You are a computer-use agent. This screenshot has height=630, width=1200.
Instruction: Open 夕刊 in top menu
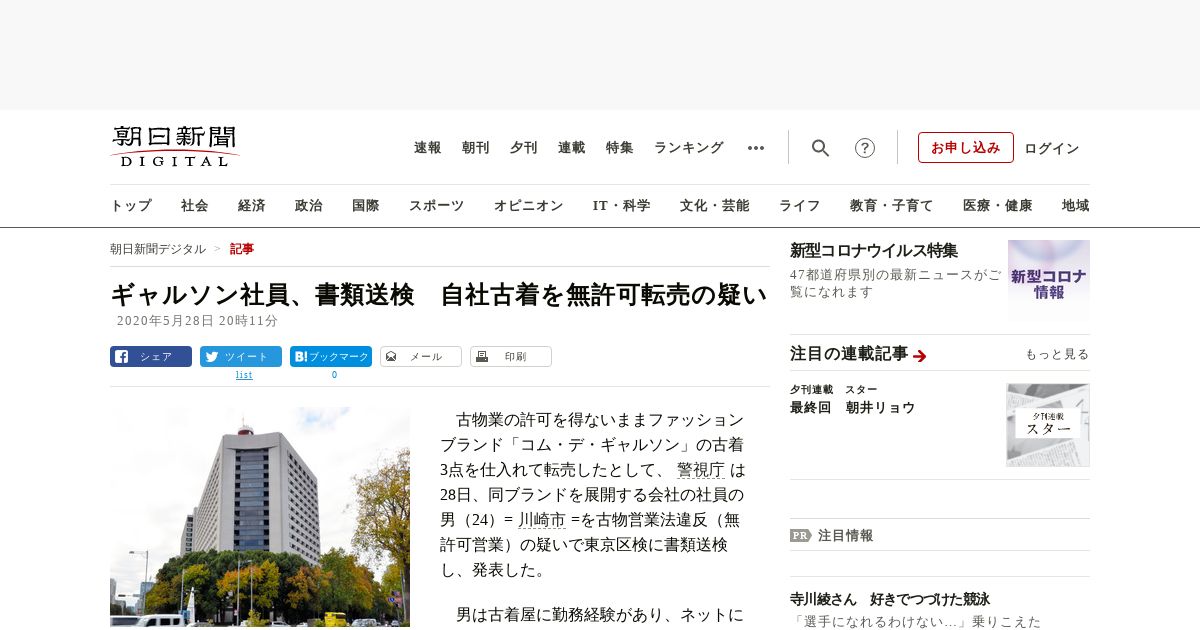524,148
